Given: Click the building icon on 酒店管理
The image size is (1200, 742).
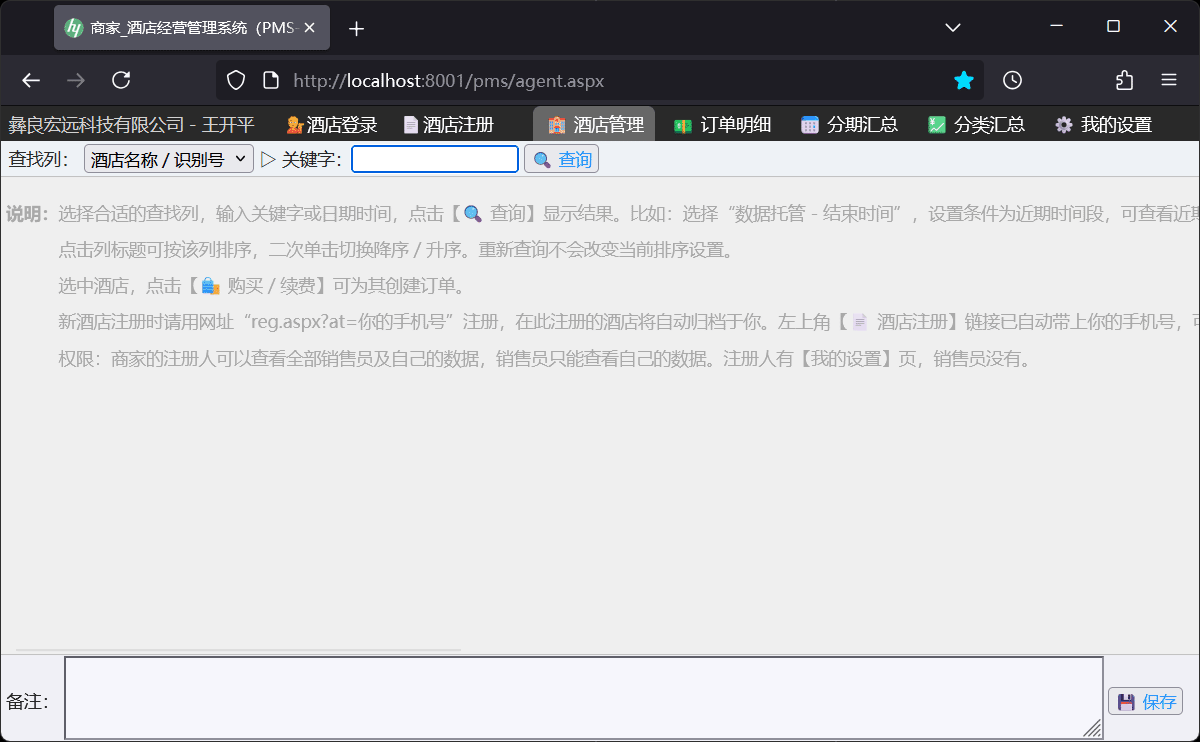Looking at the screenshot, I should coord(555,124).
